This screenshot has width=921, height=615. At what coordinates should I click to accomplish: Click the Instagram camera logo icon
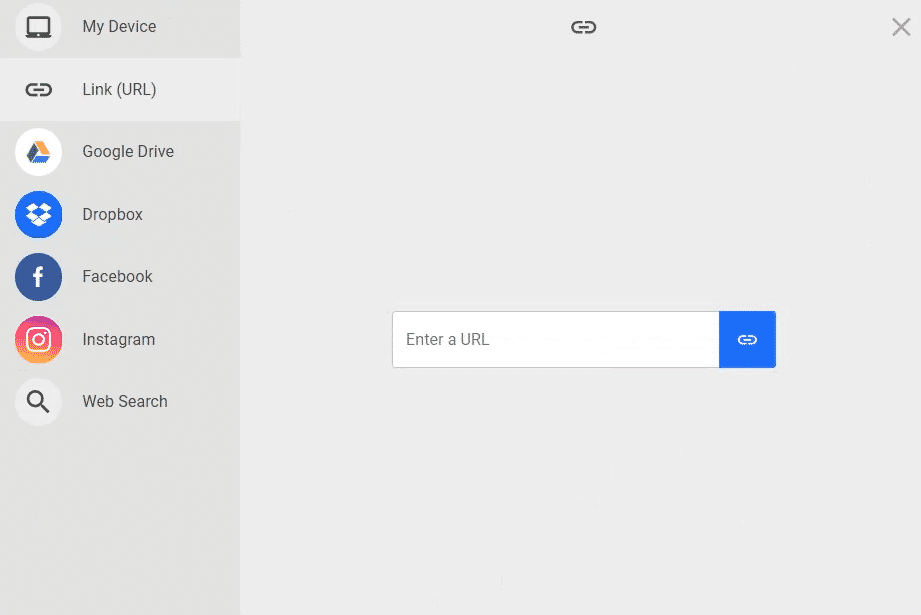(x=38, y=340)
